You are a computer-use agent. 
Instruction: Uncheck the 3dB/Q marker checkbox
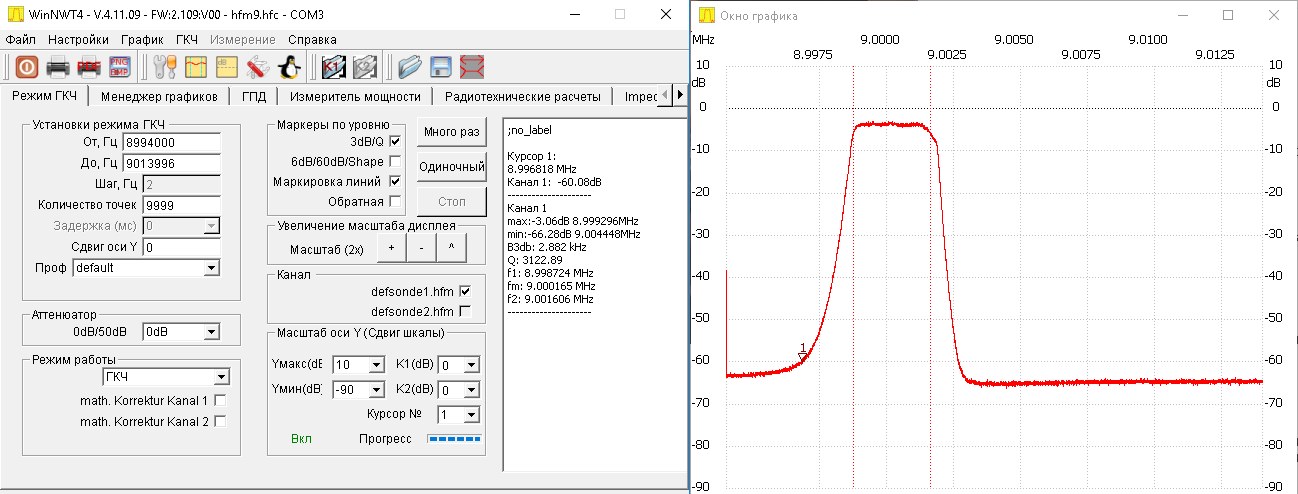394,142
